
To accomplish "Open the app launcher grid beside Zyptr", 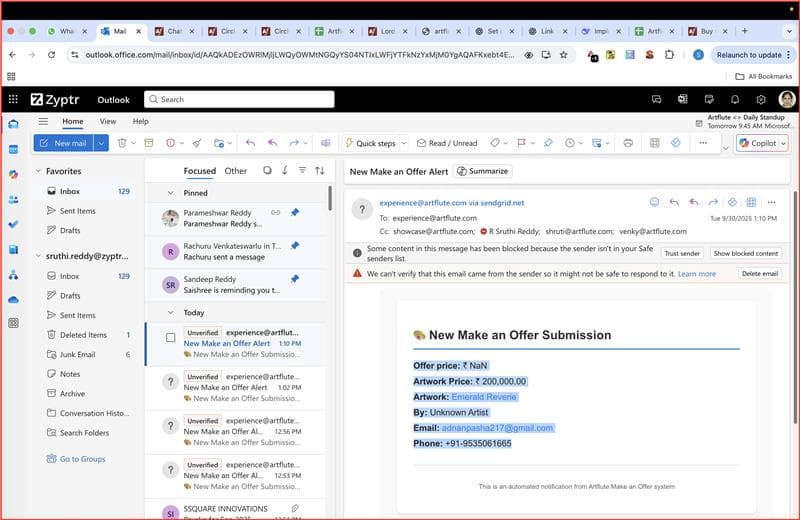I will 13,100.
